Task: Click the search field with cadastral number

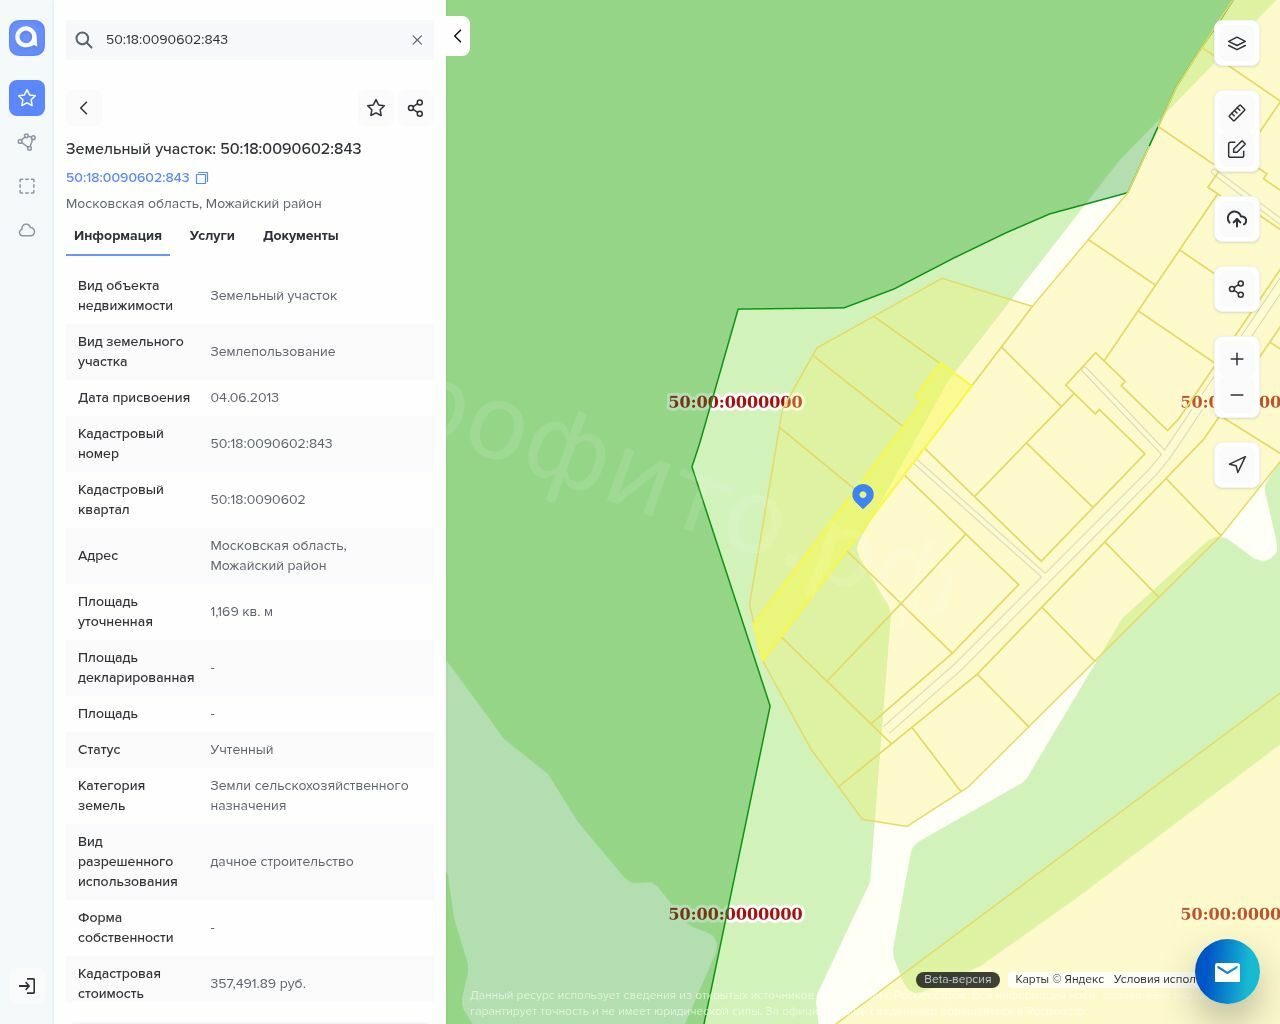Action: [x=250, y=40]
